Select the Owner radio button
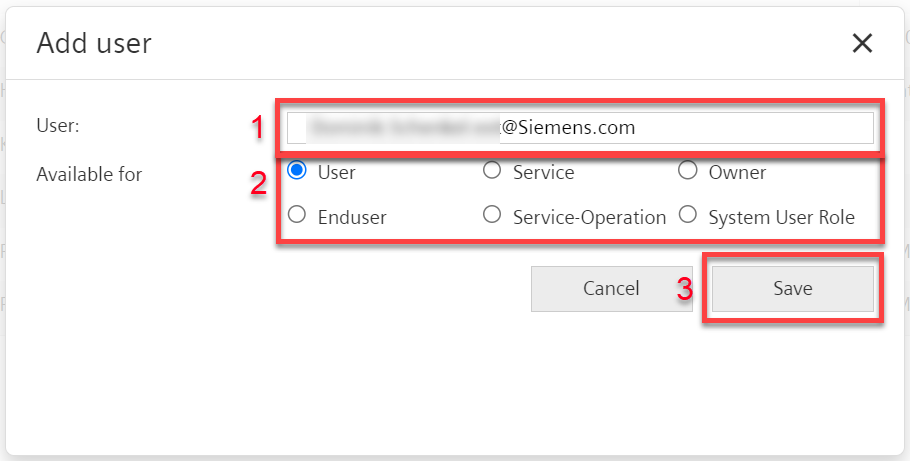910x461 pixels. [x=688, y=171]
